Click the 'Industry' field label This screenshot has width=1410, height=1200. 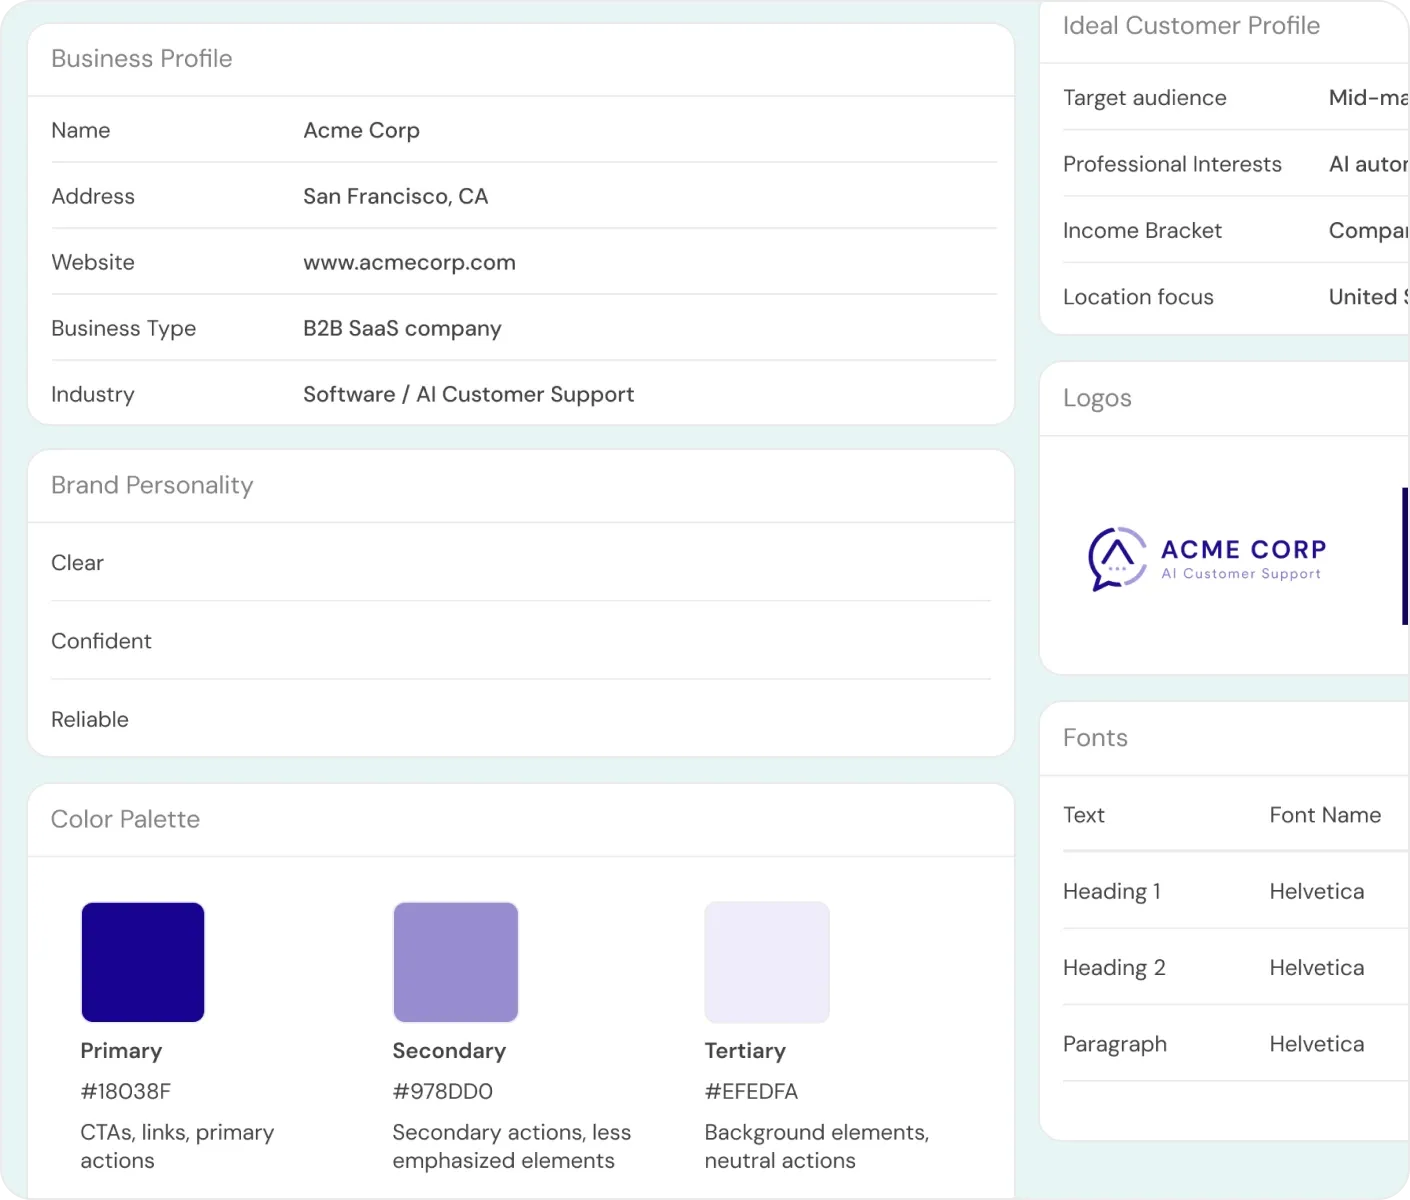pos(92,394)
